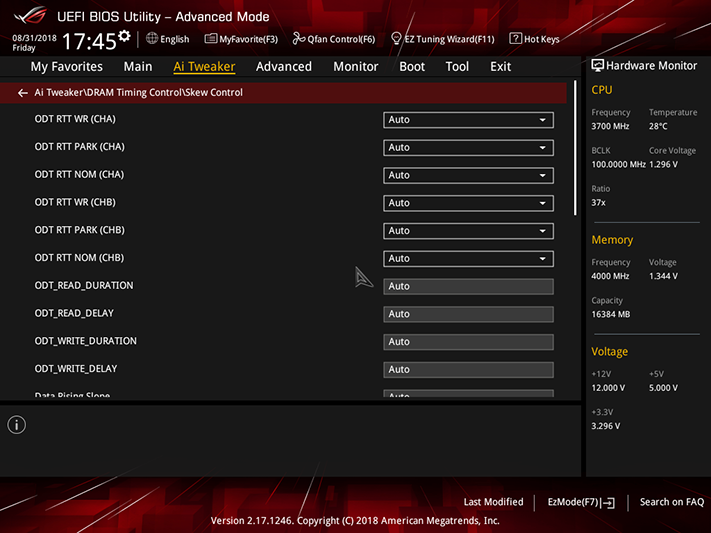Switch to the Main tab
The height and width of the screenshot is (533, 711).
(x=138, y=67)
